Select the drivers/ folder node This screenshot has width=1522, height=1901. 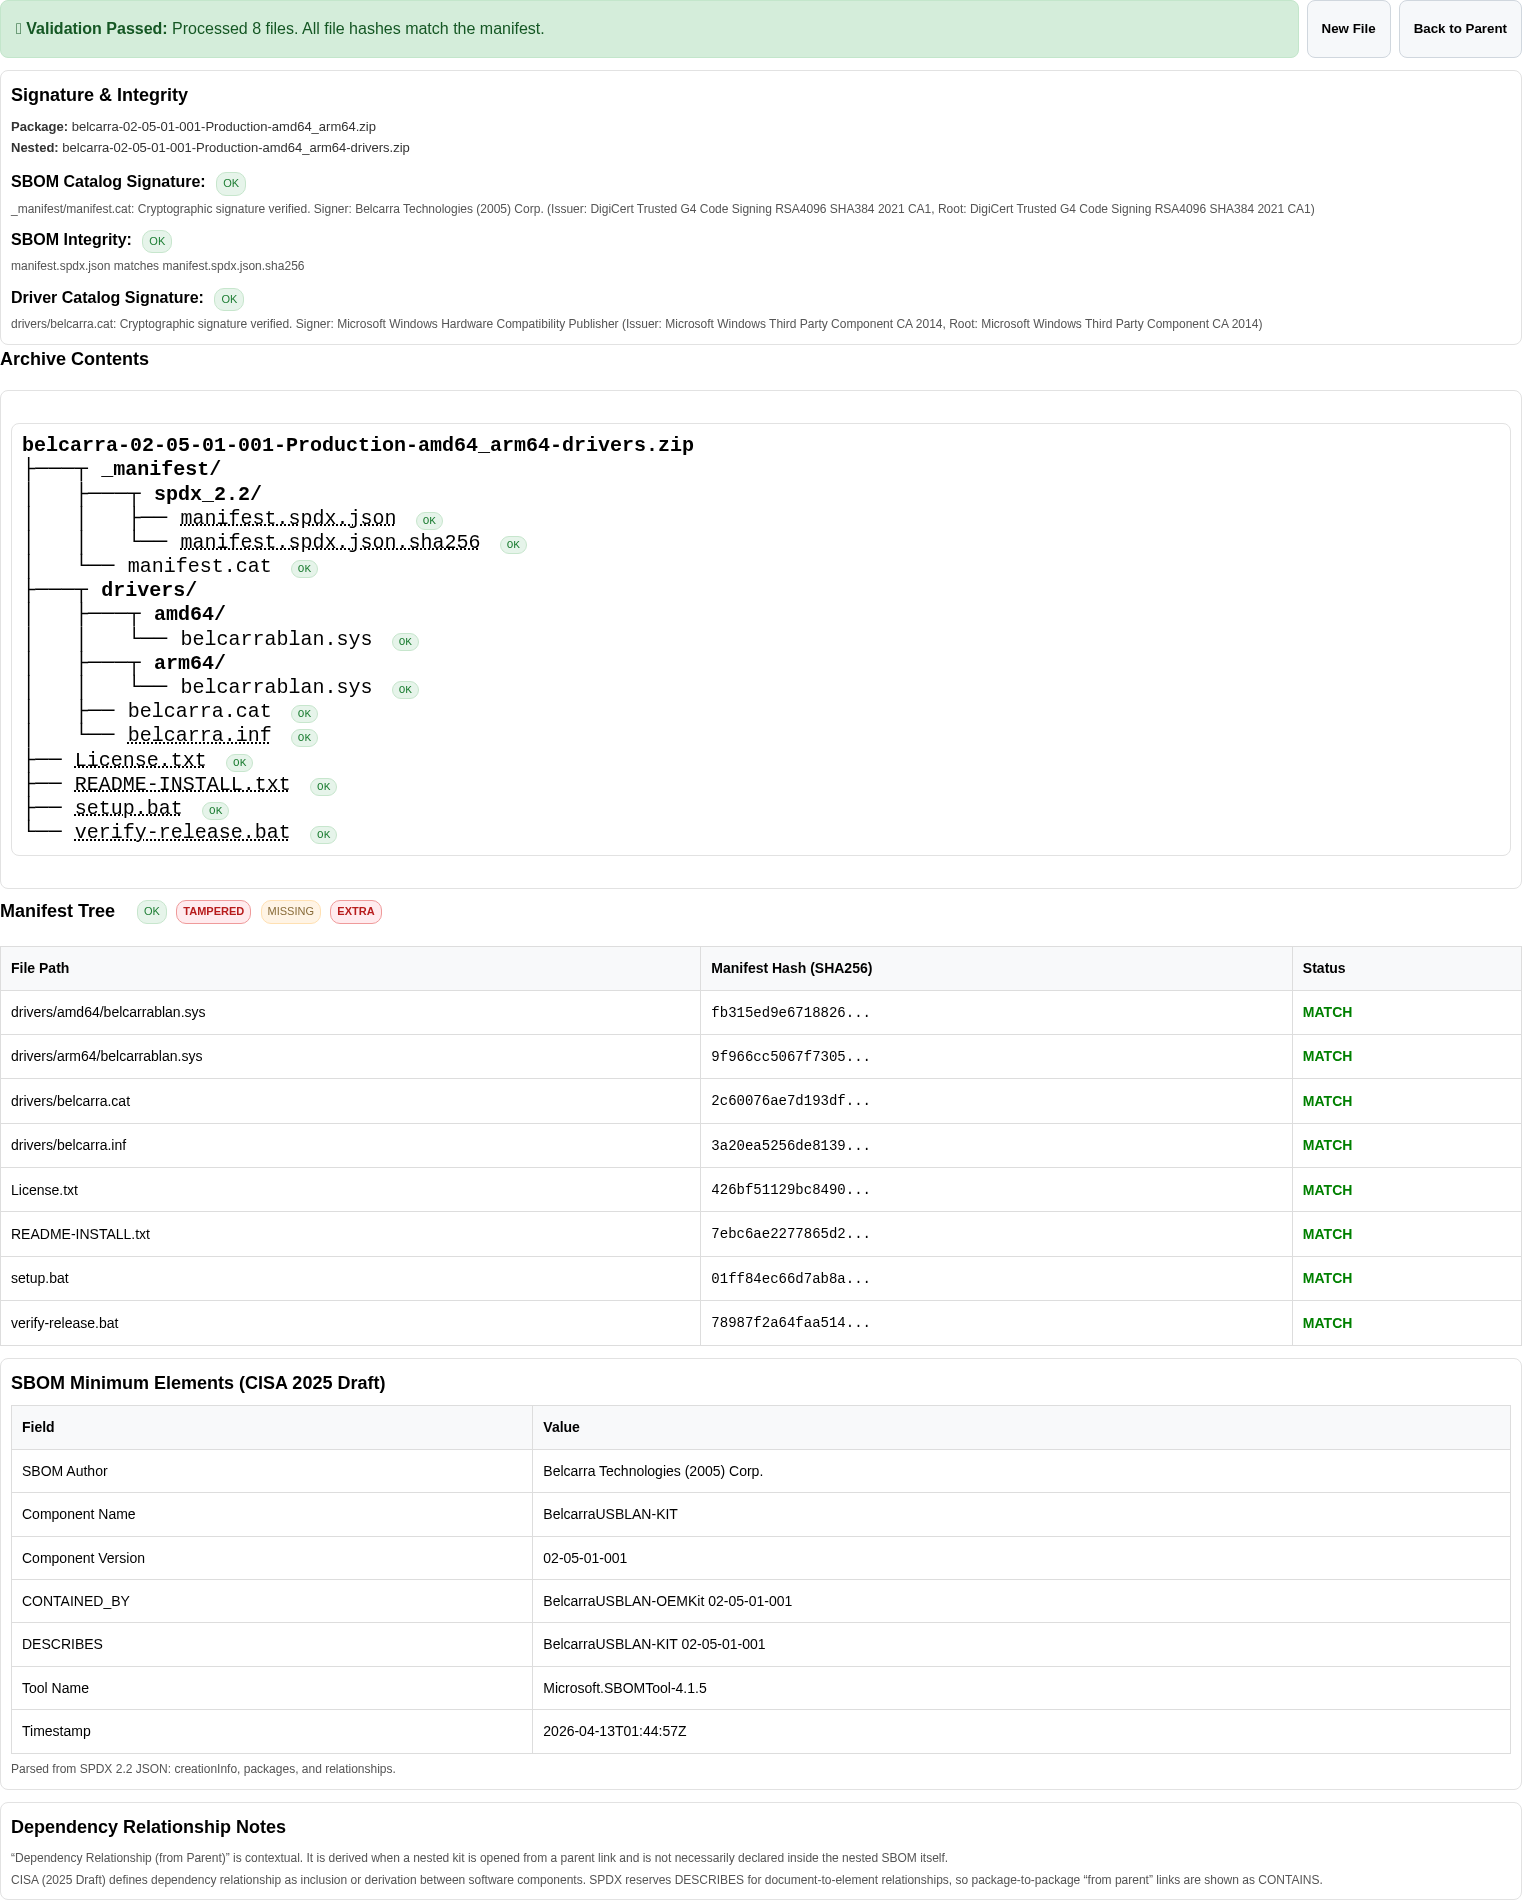point(149,590)
